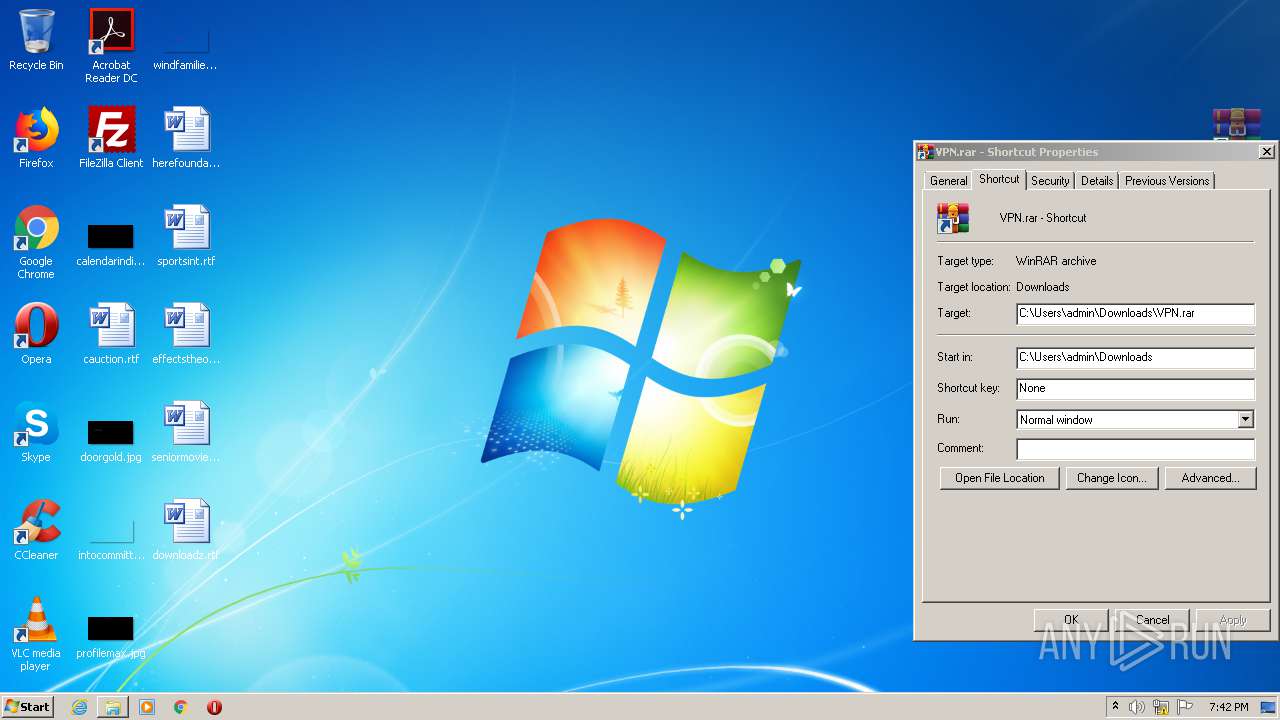Viewport: 1280px width, 720px height.
Task: Select cauction.rtf desktop file
Action: pyautogui.click(x=111, y=334)
